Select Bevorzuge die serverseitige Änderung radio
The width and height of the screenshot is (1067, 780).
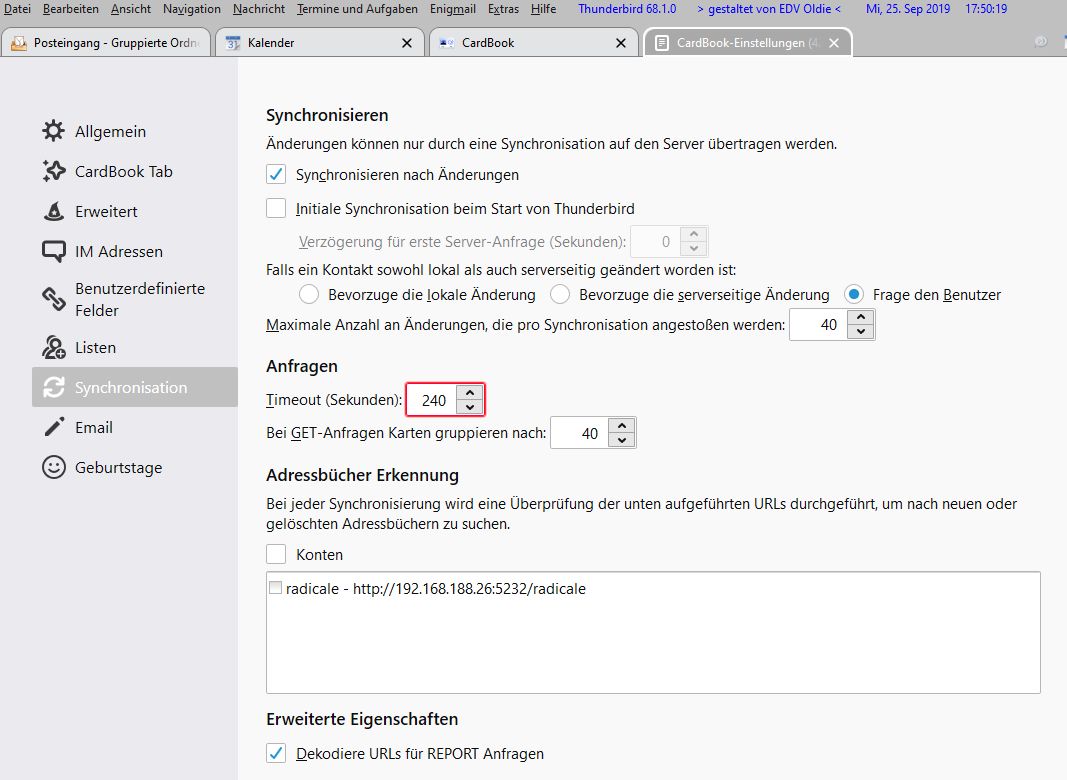point(559,294)
